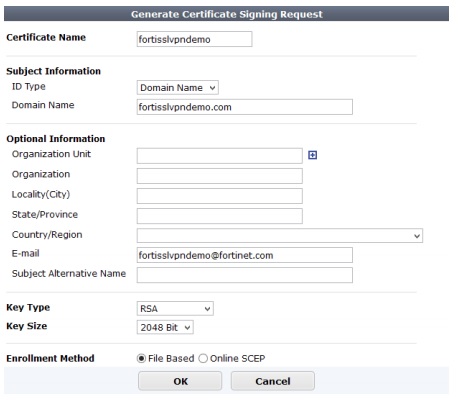Image resolution: width=458 pixels, height=407 pixels.
Task: Click the plus icon beside Organization Unit
Action: pos(312,155)
